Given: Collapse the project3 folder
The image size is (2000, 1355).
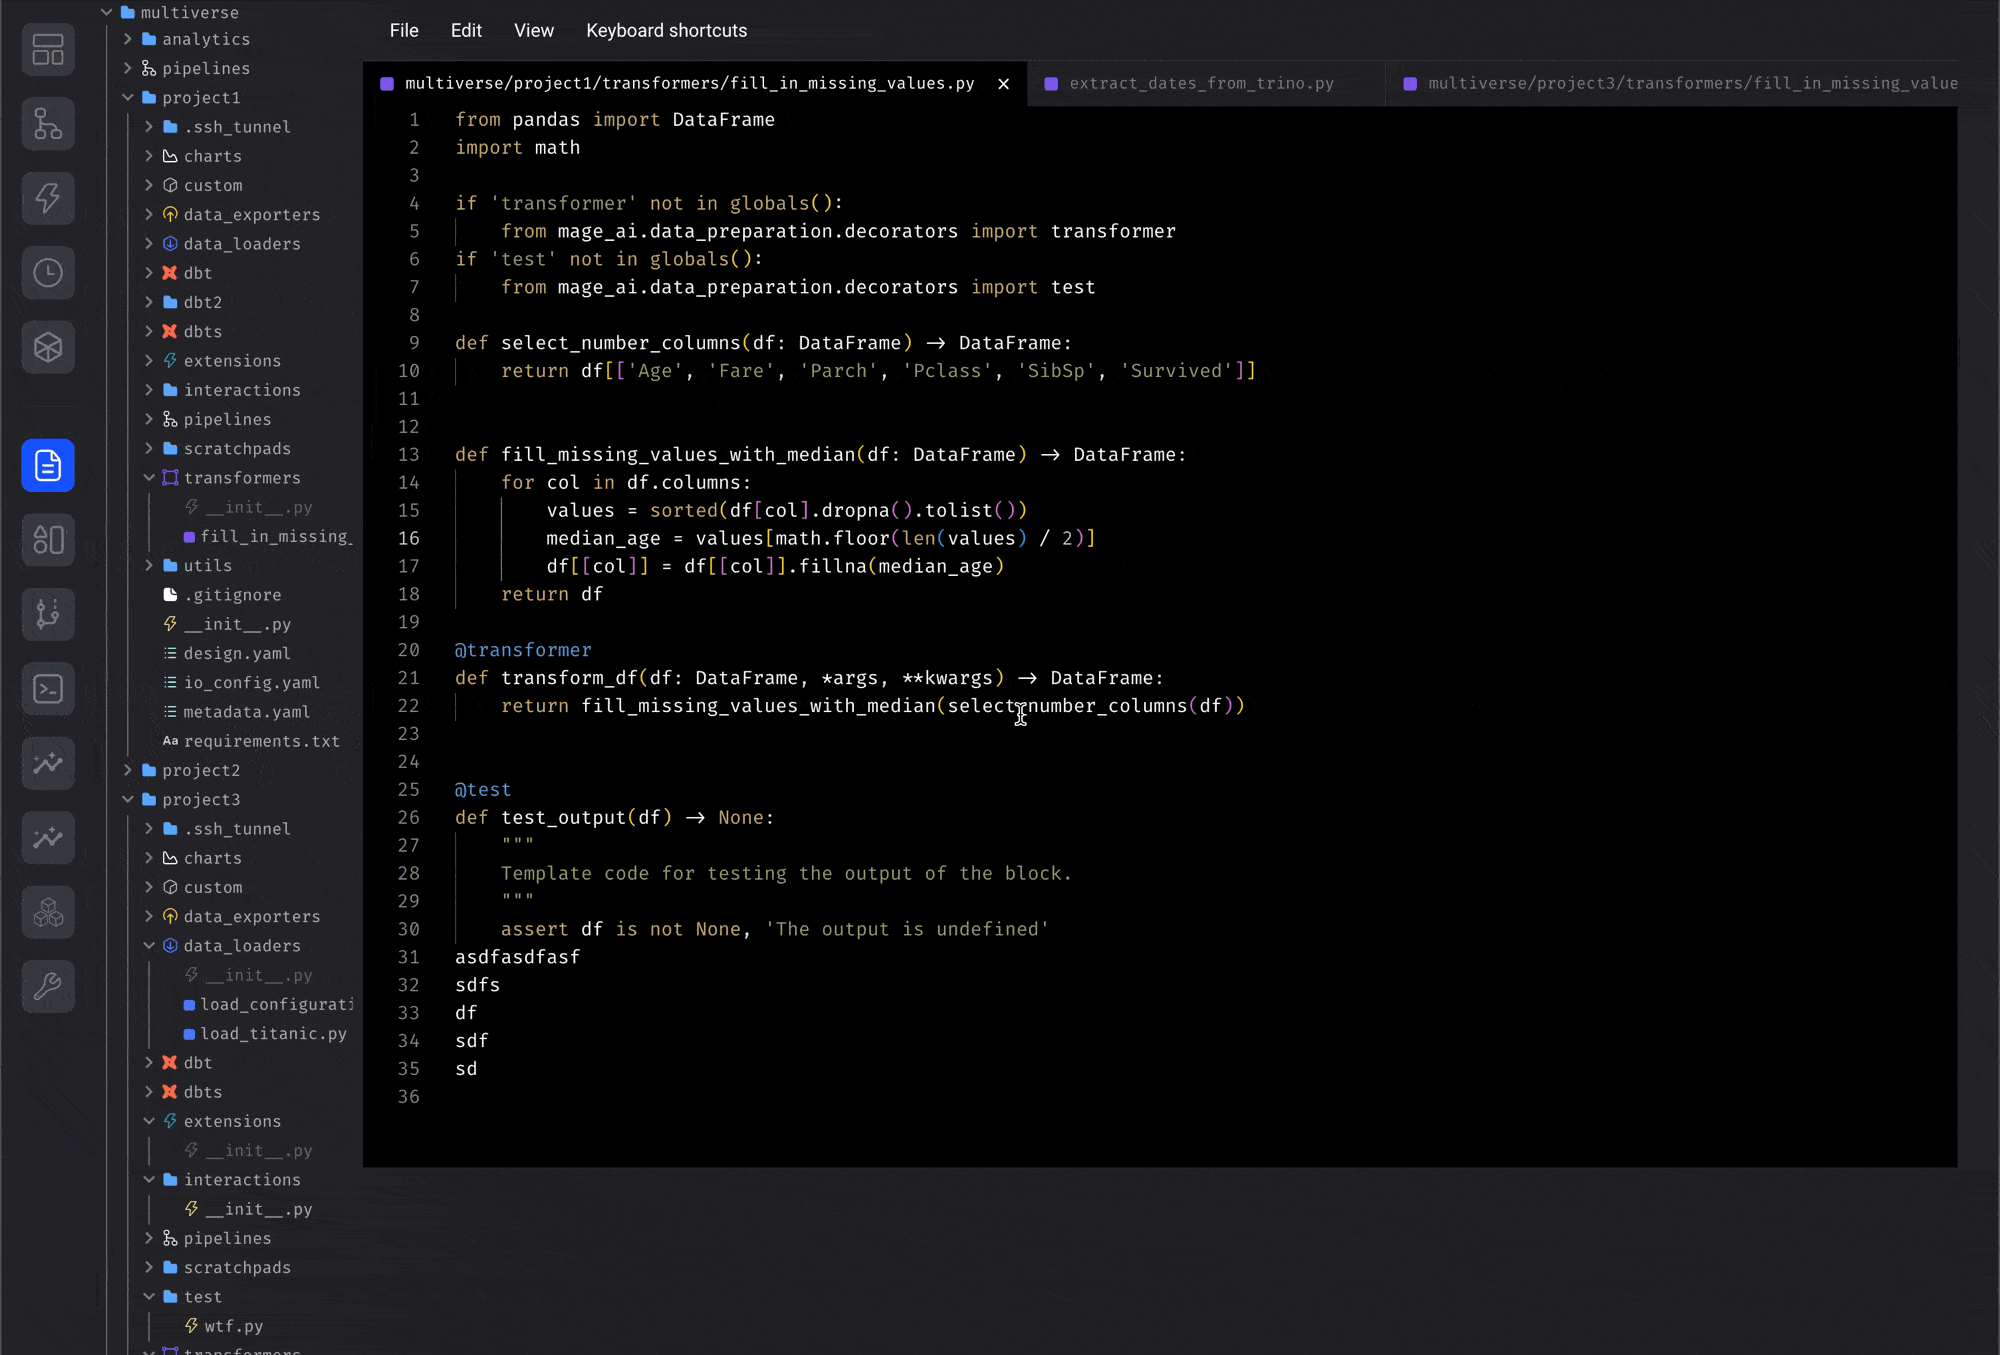Looking at the screenshot, I should click(128, 799).
